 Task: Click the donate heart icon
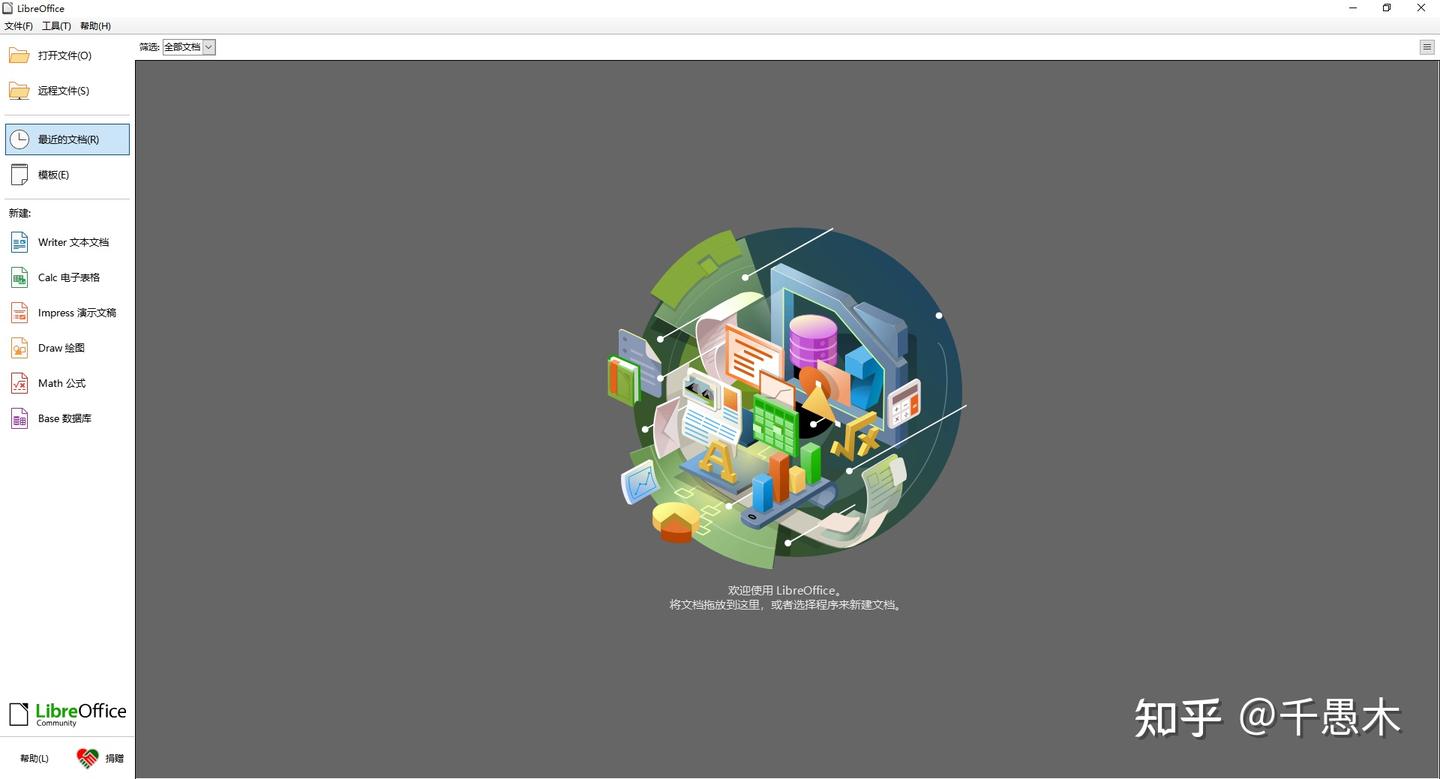coord(88,758)
